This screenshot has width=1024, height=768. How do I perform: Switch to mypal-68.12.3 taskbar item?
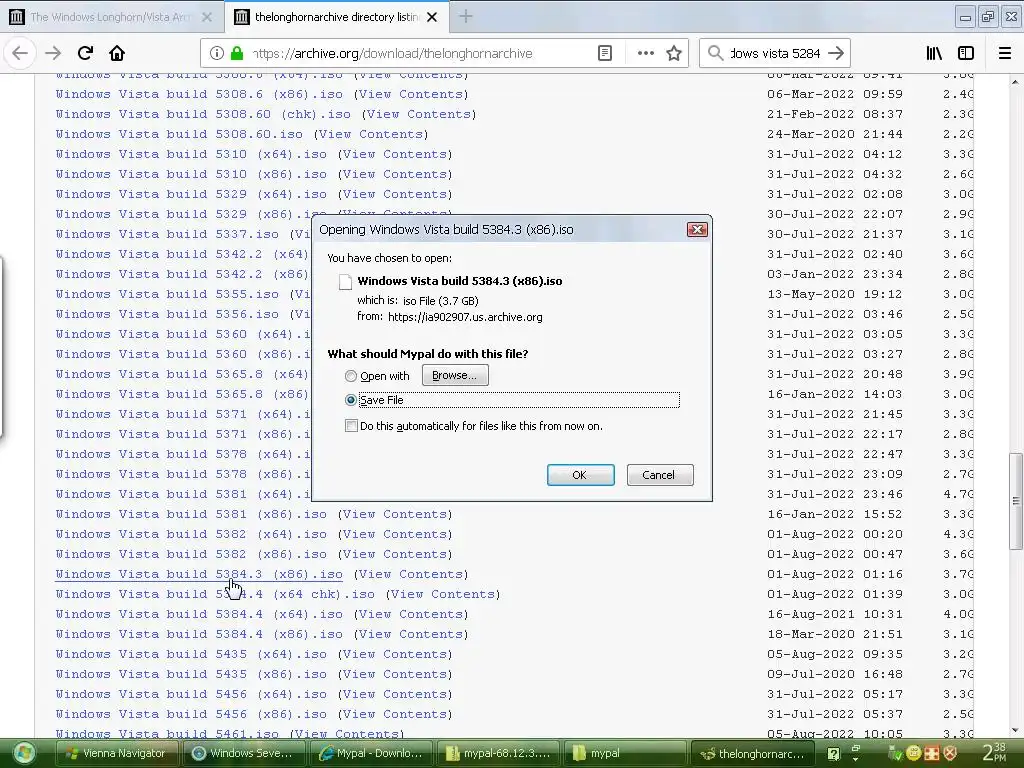[x=498, y=753]
